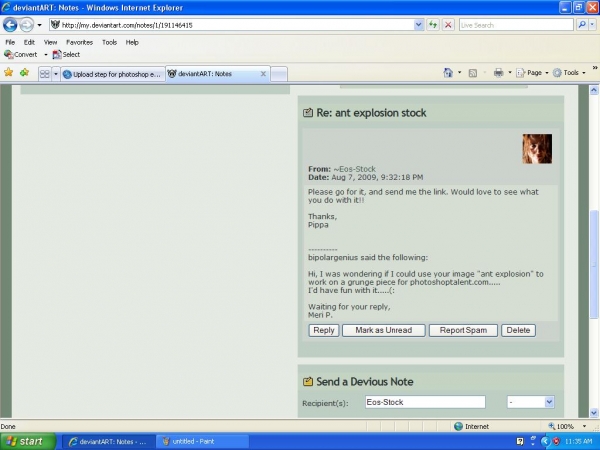The height and width of the screenshot is (450, 600).
Task: Switch to Upload step for photoshop tab
Action: click(113, 74)
